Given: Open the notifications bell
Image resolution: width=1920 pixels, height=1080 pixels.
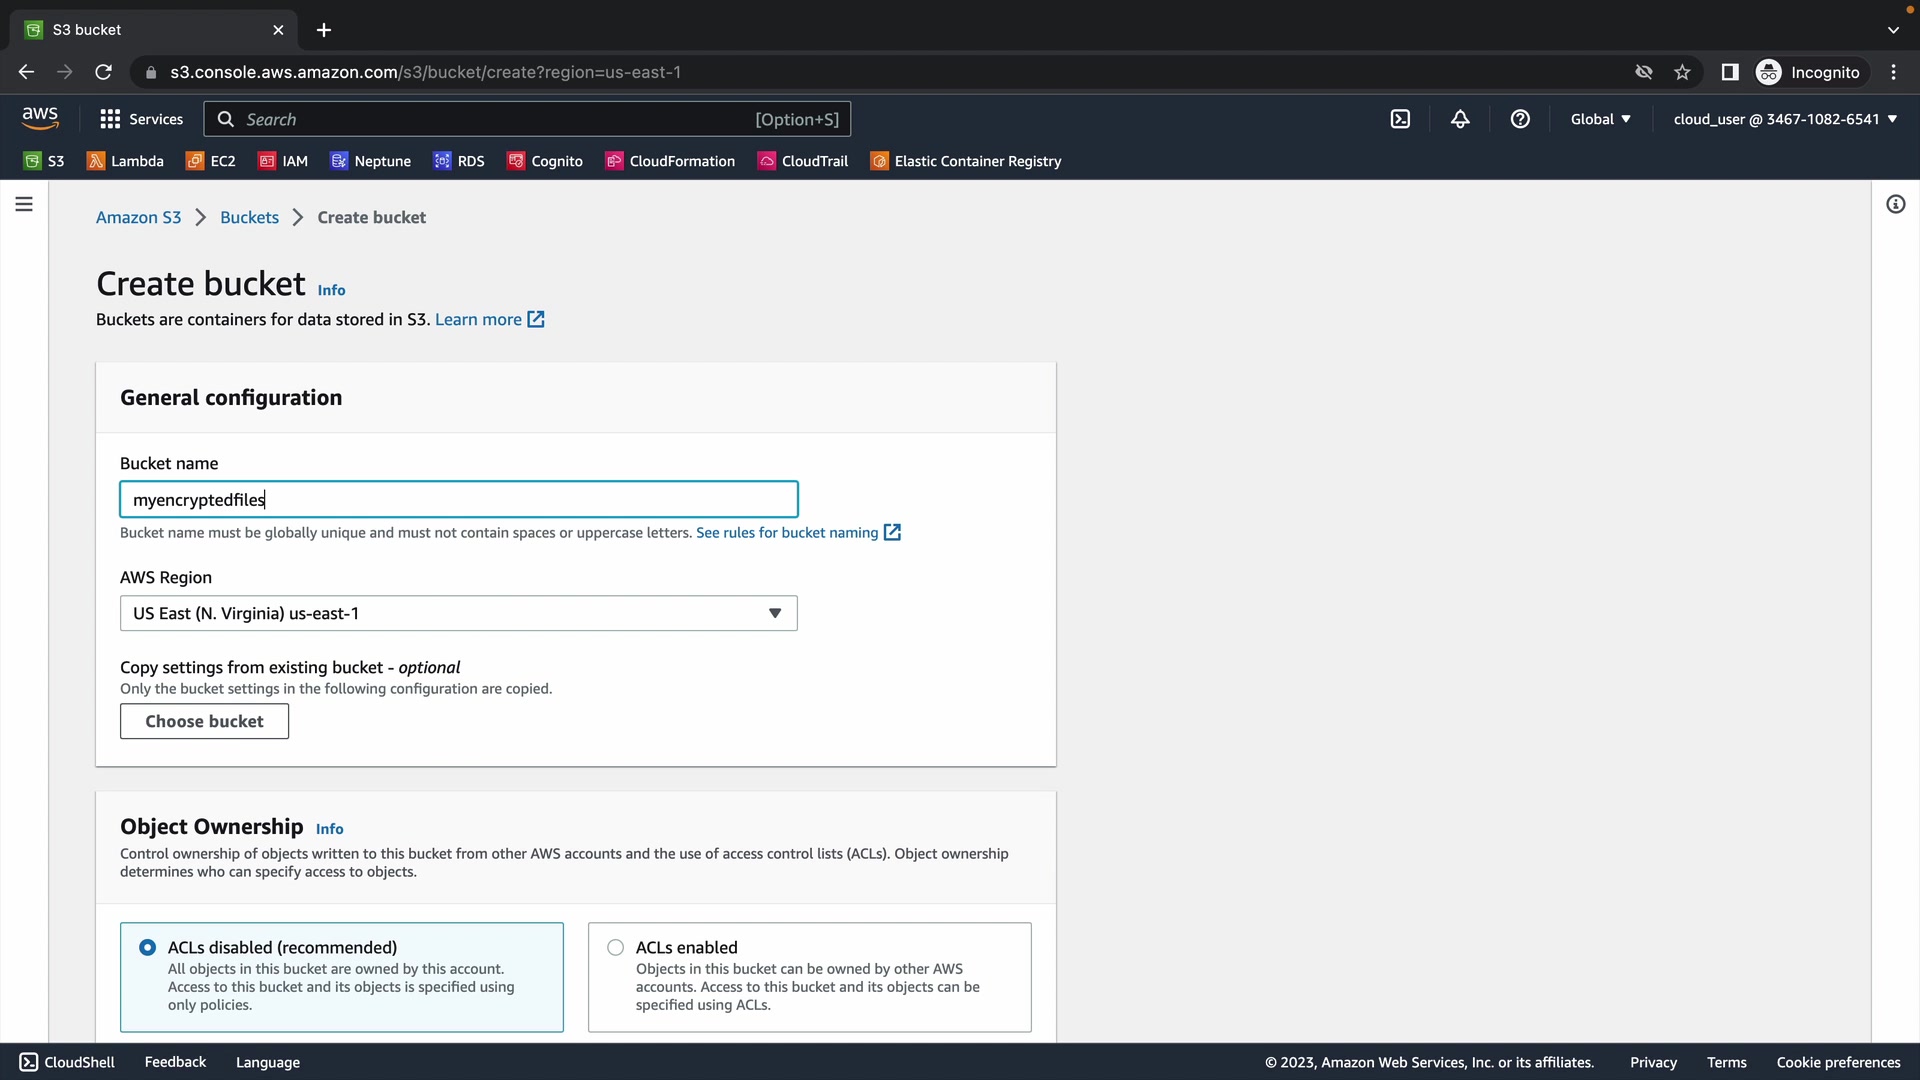Looking at the screenshot, I should [1460, 119].
